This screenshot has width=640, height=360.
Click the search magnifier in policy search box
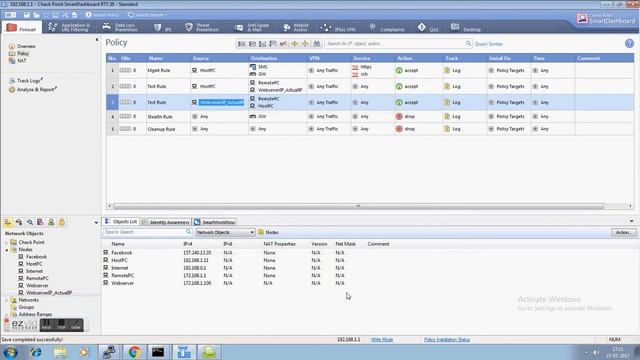coord(469,44)
